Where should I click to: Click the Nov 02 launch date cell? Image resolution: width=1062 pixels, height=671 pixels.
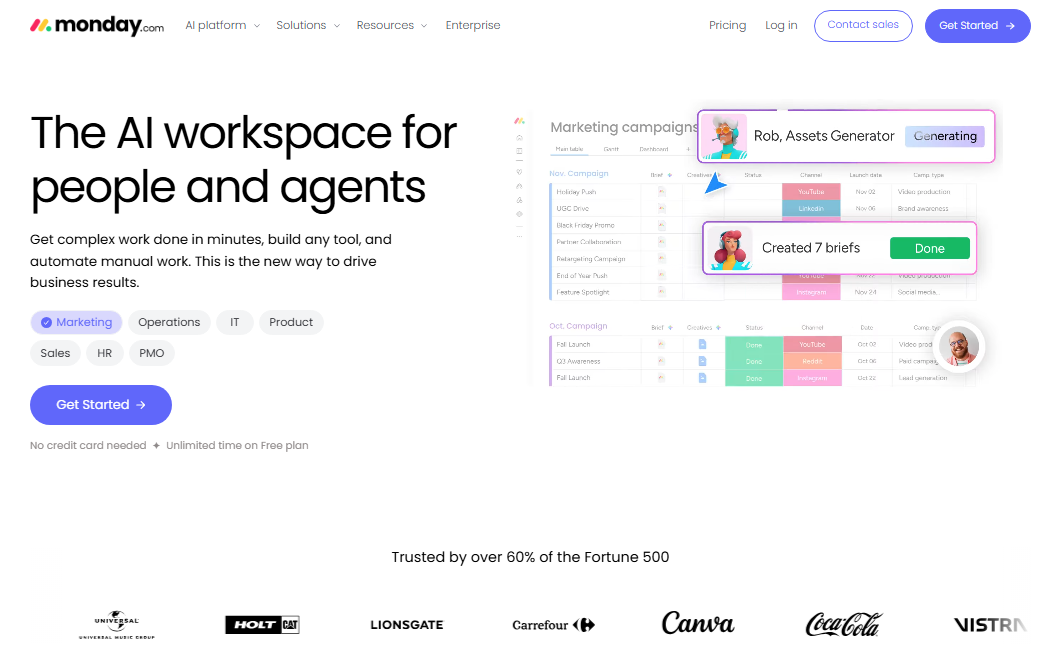point(865,192)
